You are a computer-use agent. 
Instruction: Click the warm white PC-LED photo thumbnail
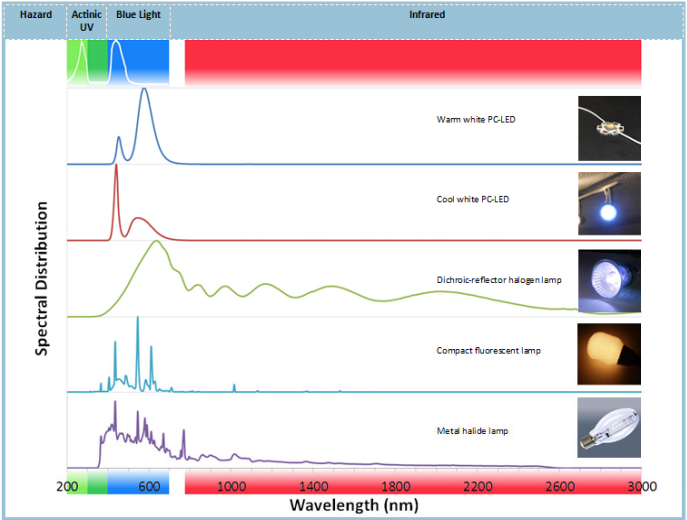click(609, 128)
